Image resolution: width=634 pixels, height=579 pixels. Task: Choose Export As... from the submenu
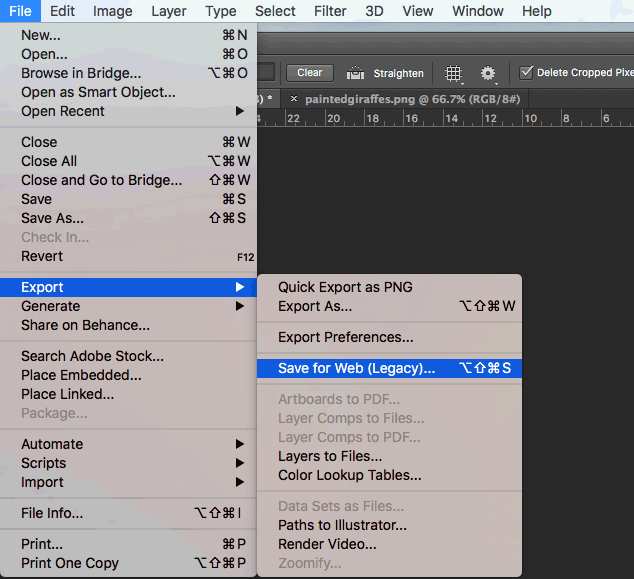(x=315, y=306)
